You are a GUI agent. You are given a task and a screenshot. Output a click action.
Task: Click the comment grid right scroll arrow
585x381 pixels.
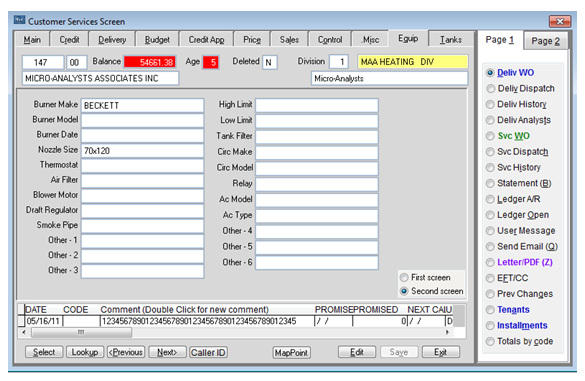click(x=447, y=332)
